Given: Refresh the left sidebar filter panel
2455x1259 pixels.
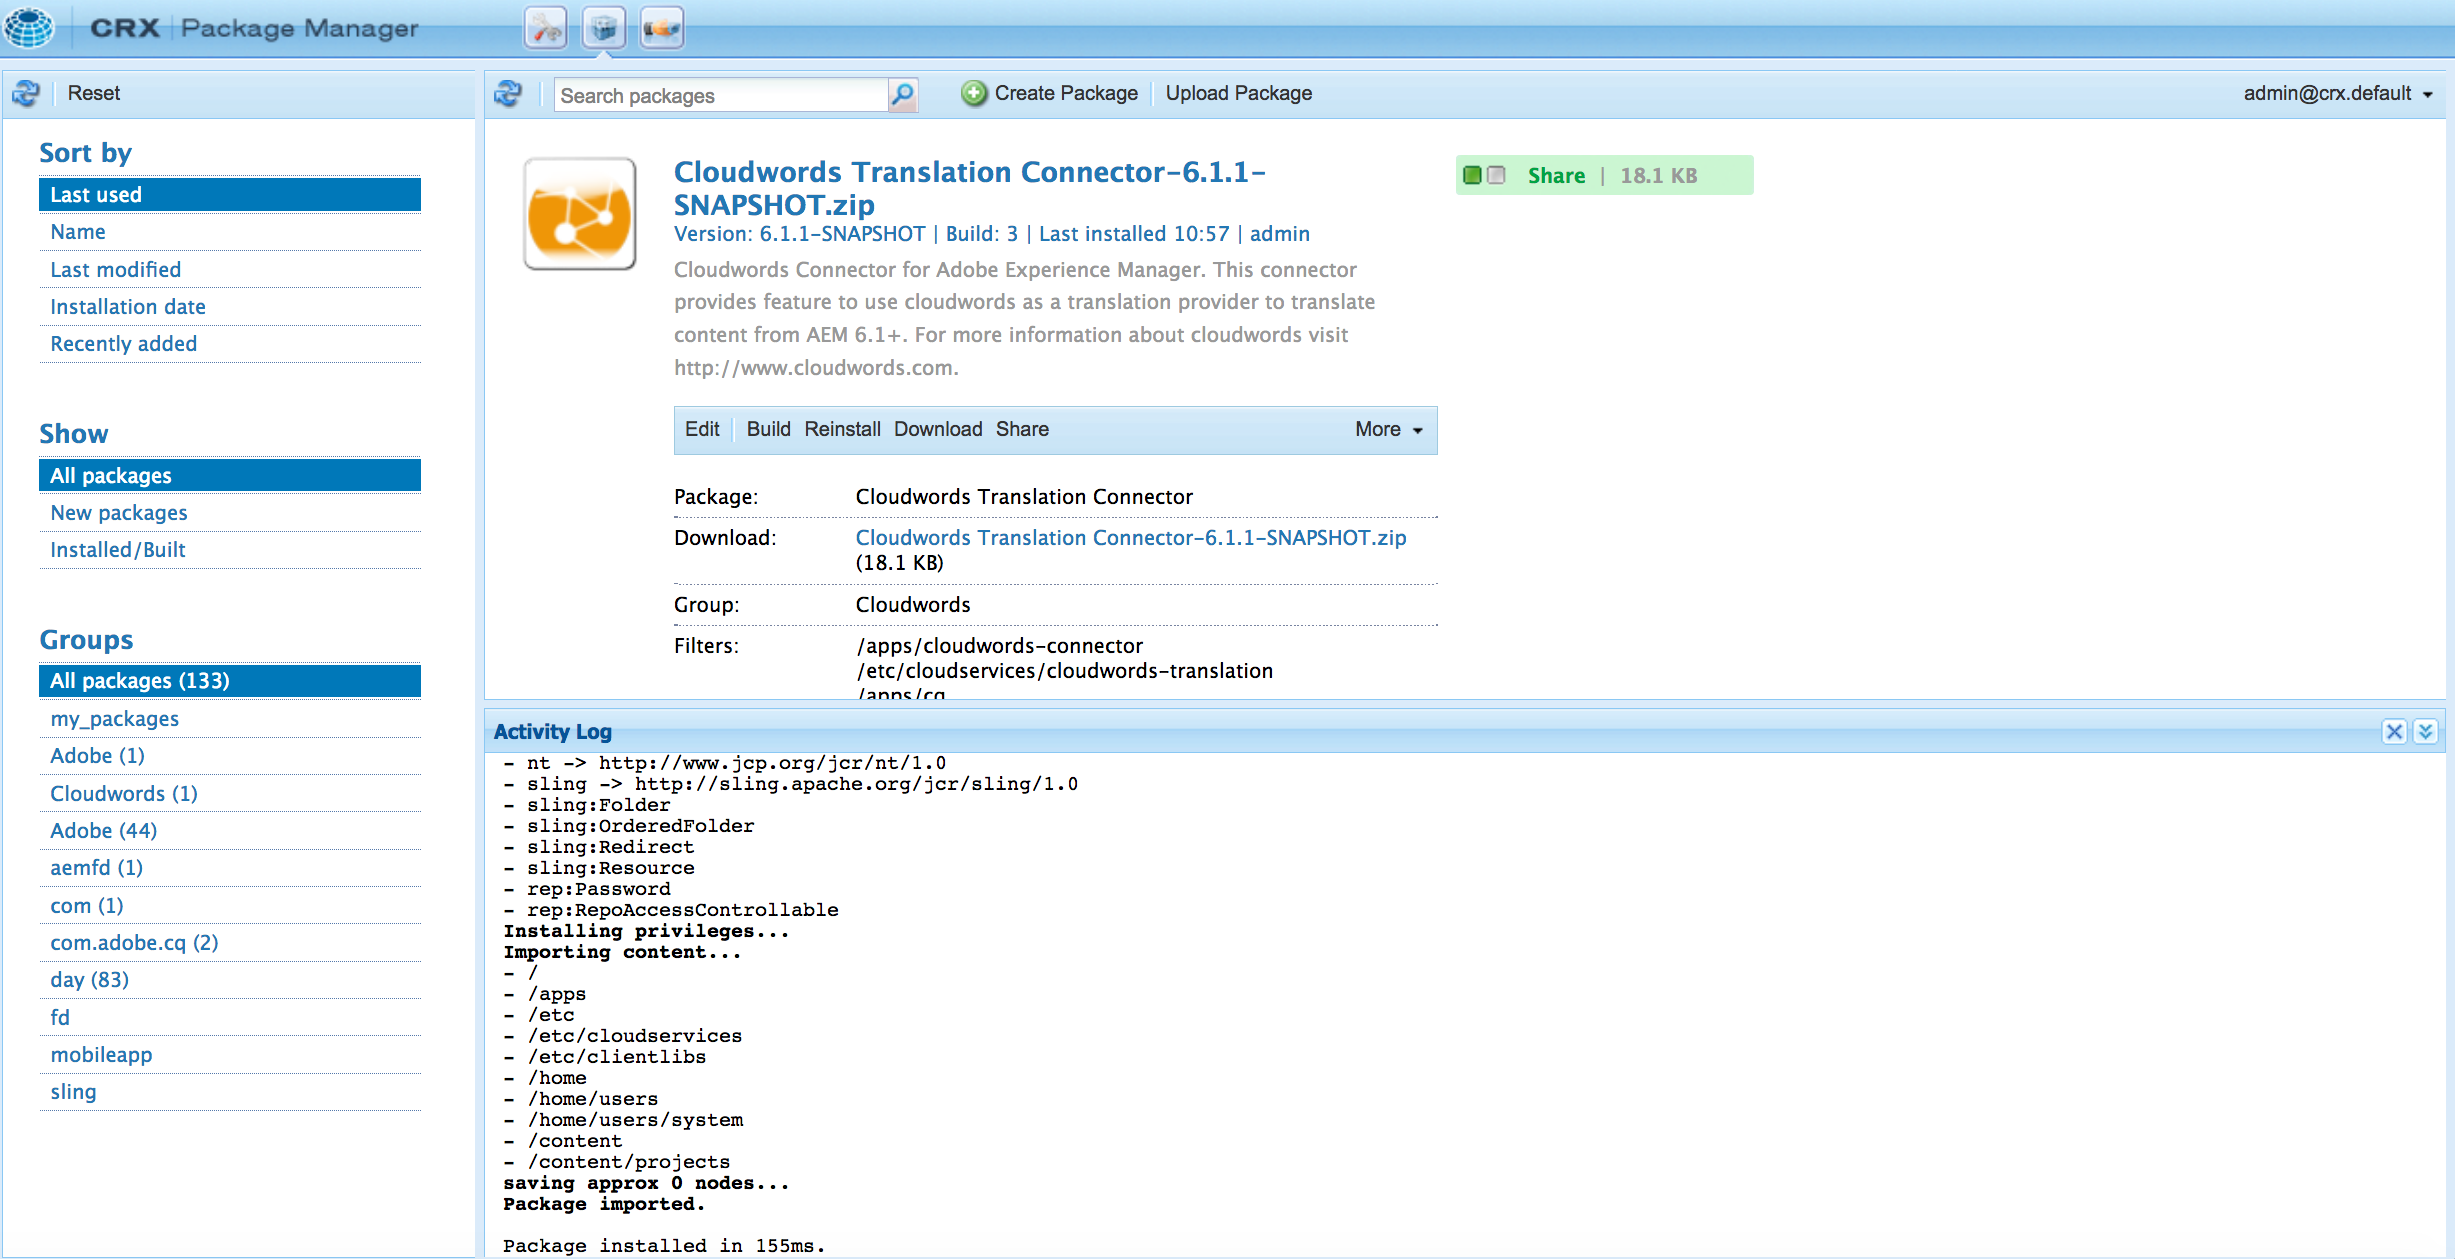Looking at the screenshot, I should pyautogui.click(x=26, y=93).
